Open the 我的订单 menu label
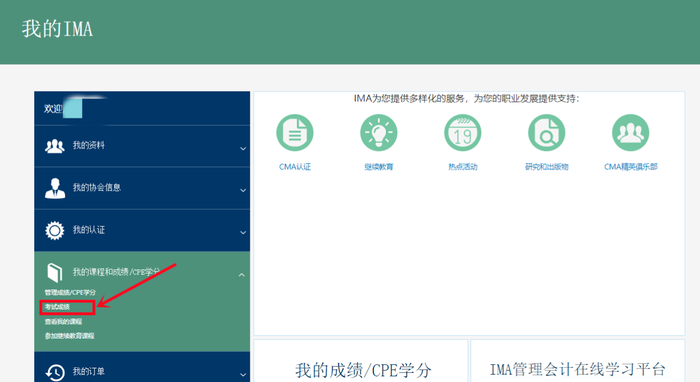The image size is (700, 382). pos(88,371)
